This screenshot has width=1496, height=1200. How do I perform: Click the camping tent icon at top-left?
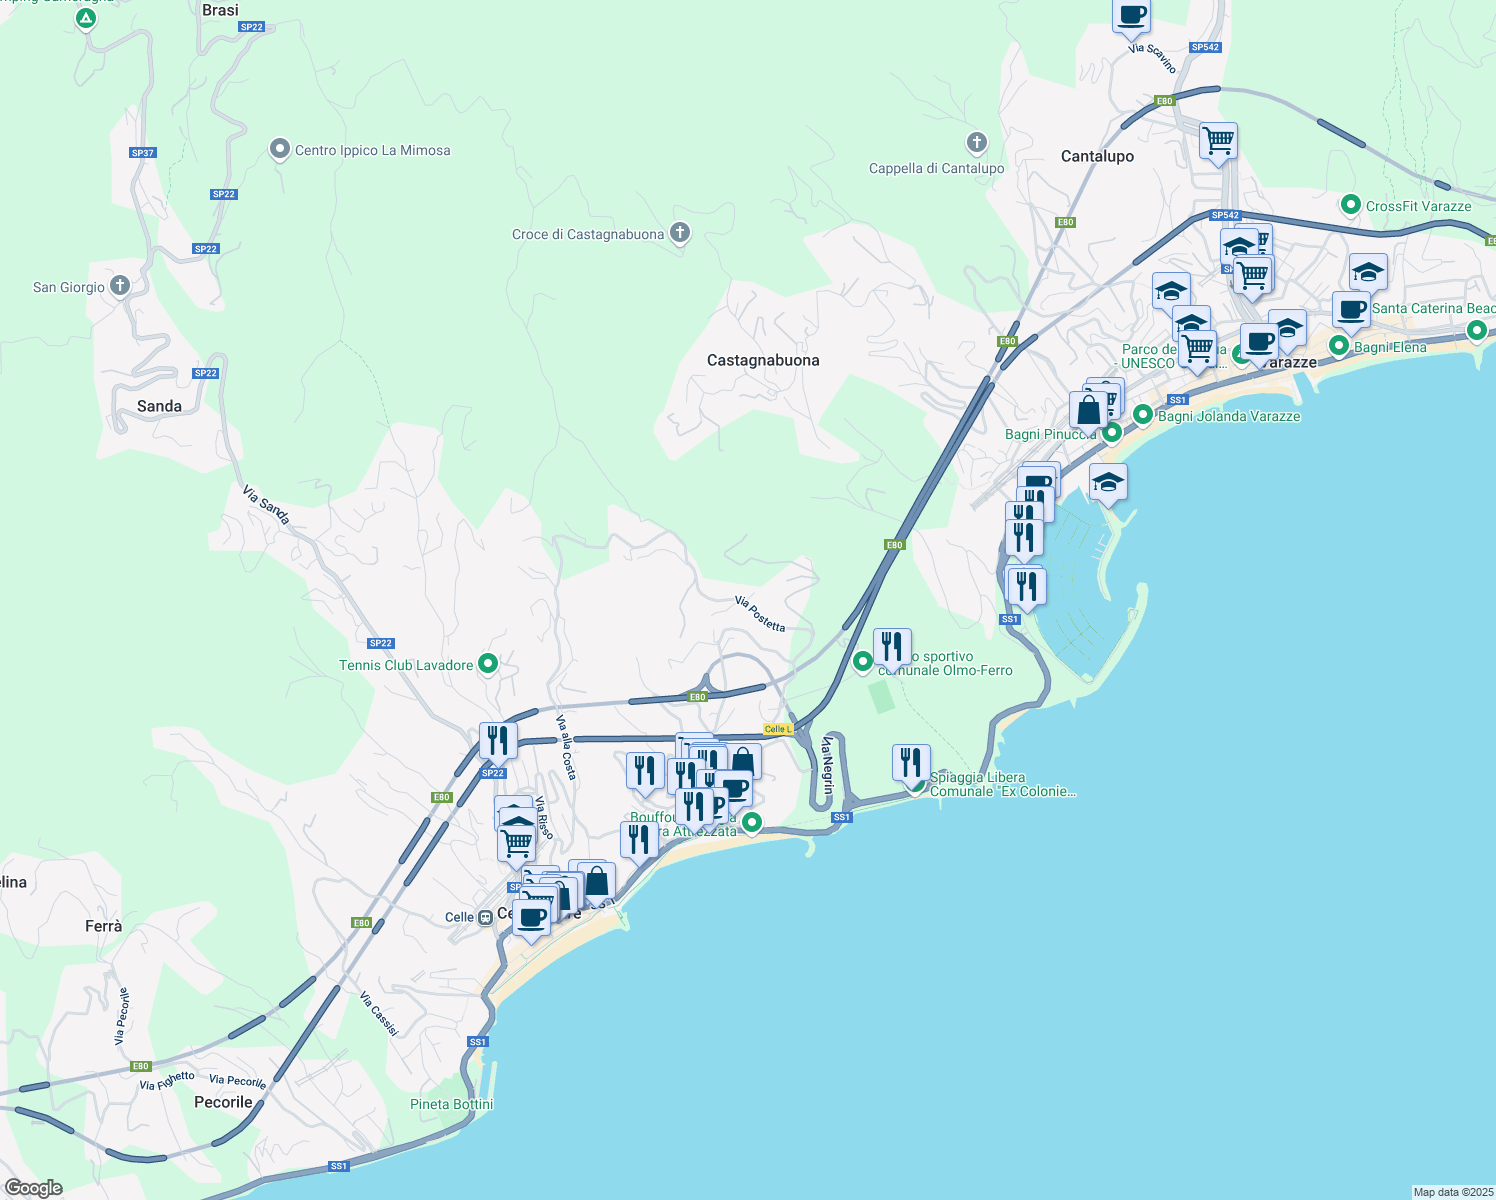[x=85, y=18]
